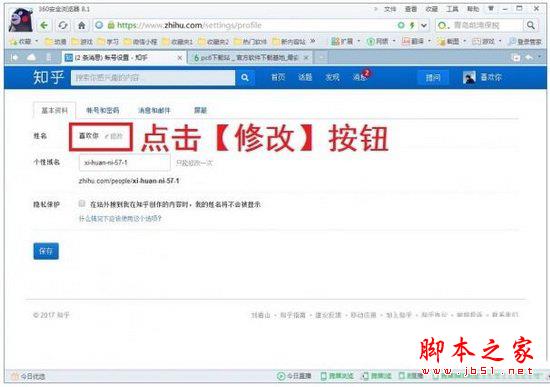This screenshot has height=387, width=550.
Task: Go to 发现 in Zhihu nav
Action: 332,78
